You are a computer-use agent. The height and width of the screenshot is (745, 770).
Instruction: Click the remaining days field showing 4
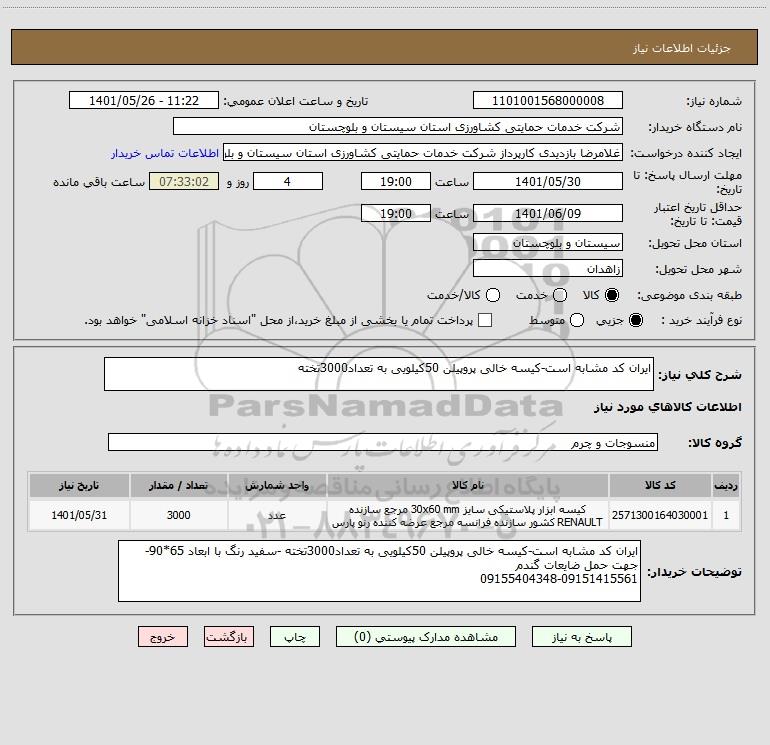(x=288, y=181)
